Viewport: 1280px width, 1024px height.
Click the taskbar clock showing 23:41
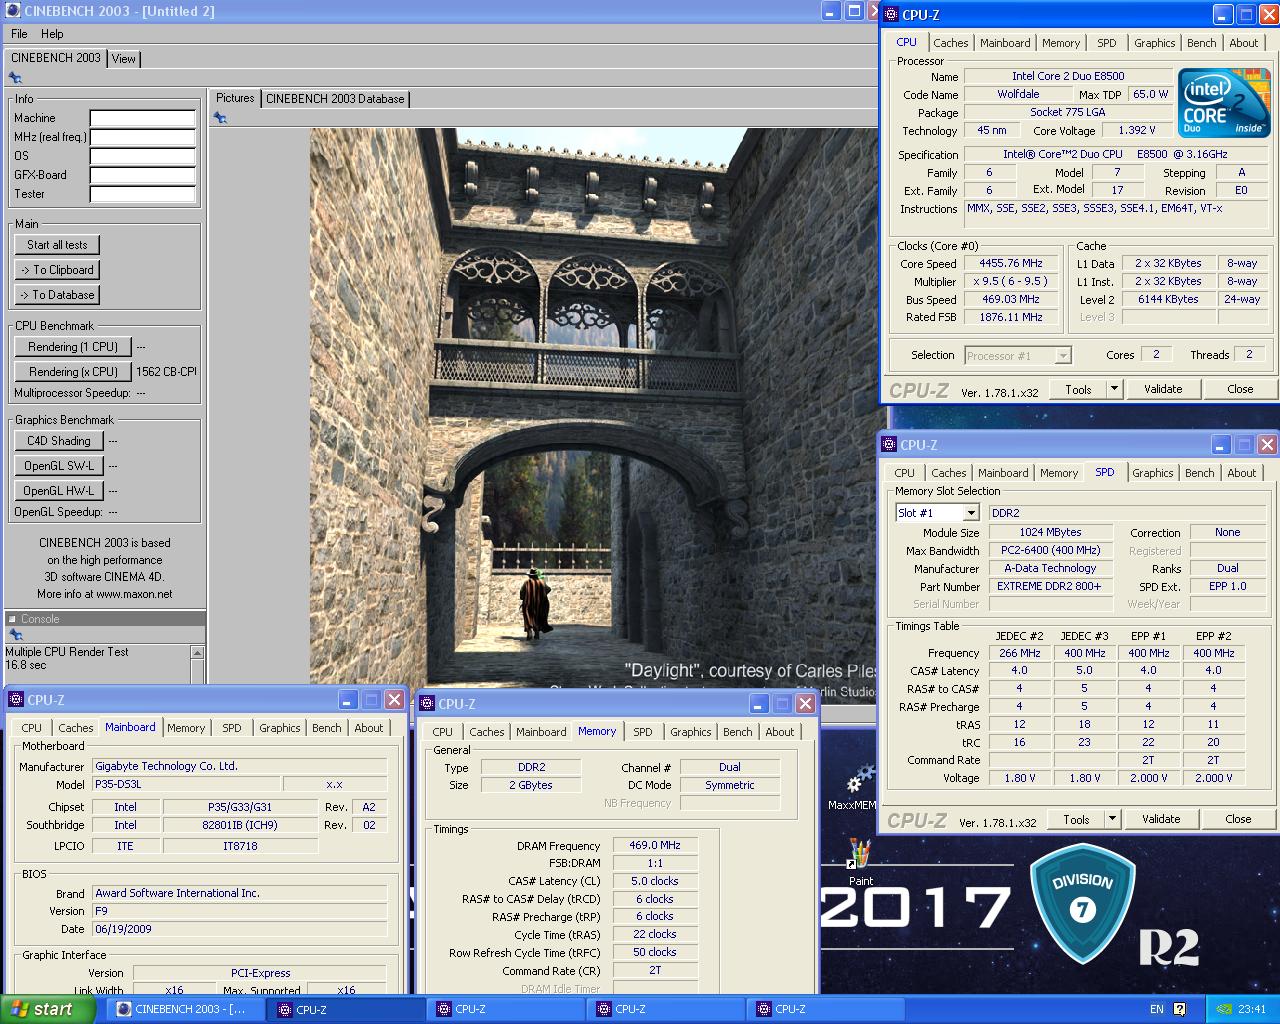click(x=1252, y=1009)
